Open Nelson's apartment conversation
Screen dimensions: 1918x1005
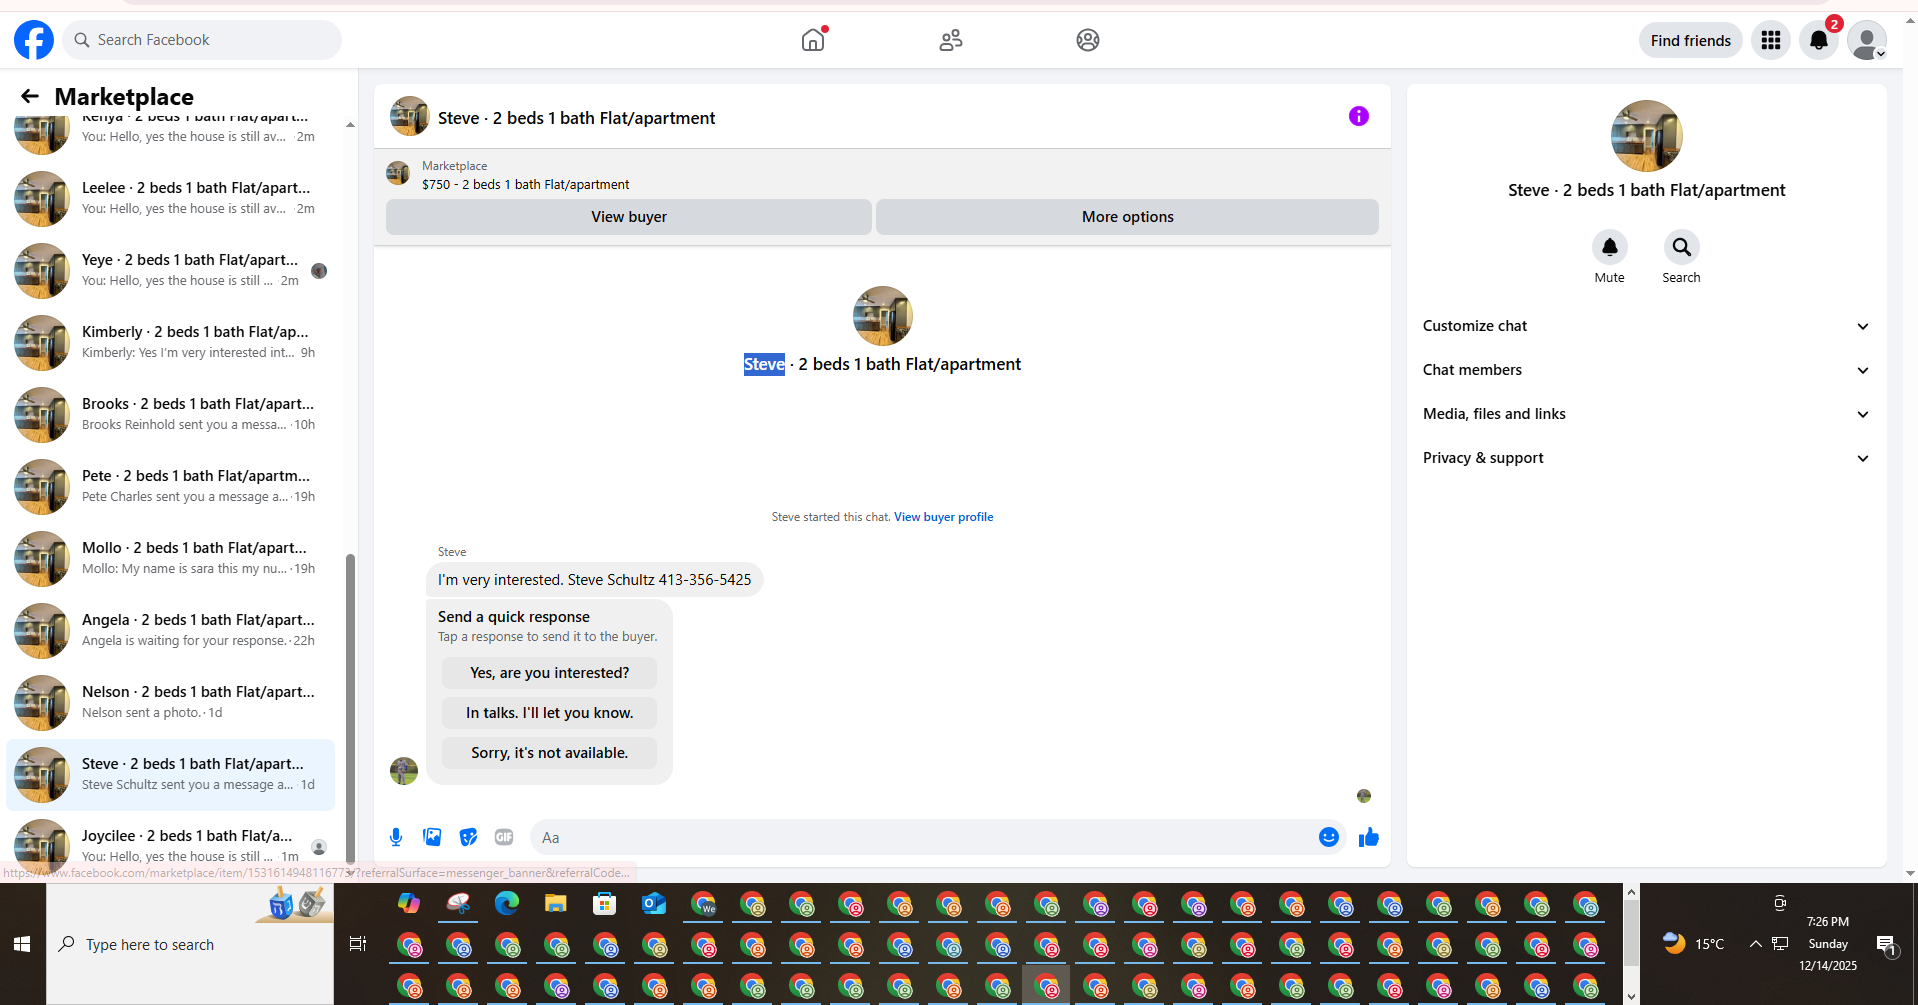(171, 702)
